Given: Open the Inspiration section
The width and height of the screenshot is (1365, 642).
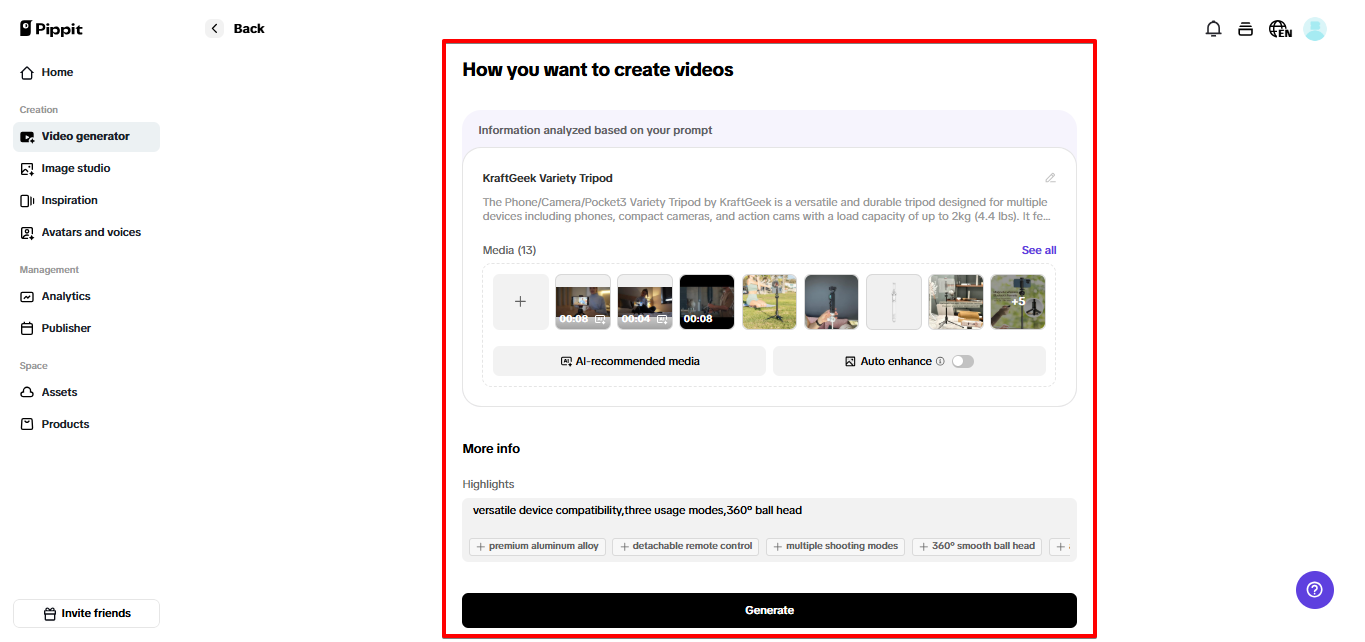Looking at the screenshot, I should (x=70, y=200).
